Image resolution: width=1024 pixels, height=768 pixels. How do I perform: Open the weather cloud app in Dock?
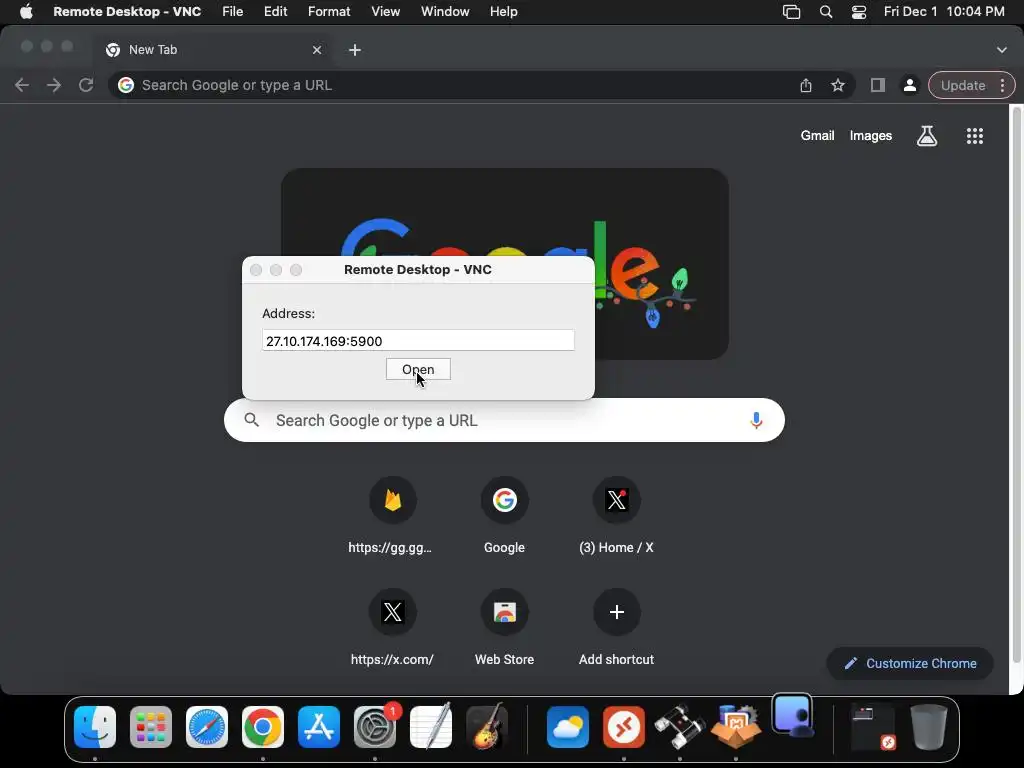click(568, 727)
